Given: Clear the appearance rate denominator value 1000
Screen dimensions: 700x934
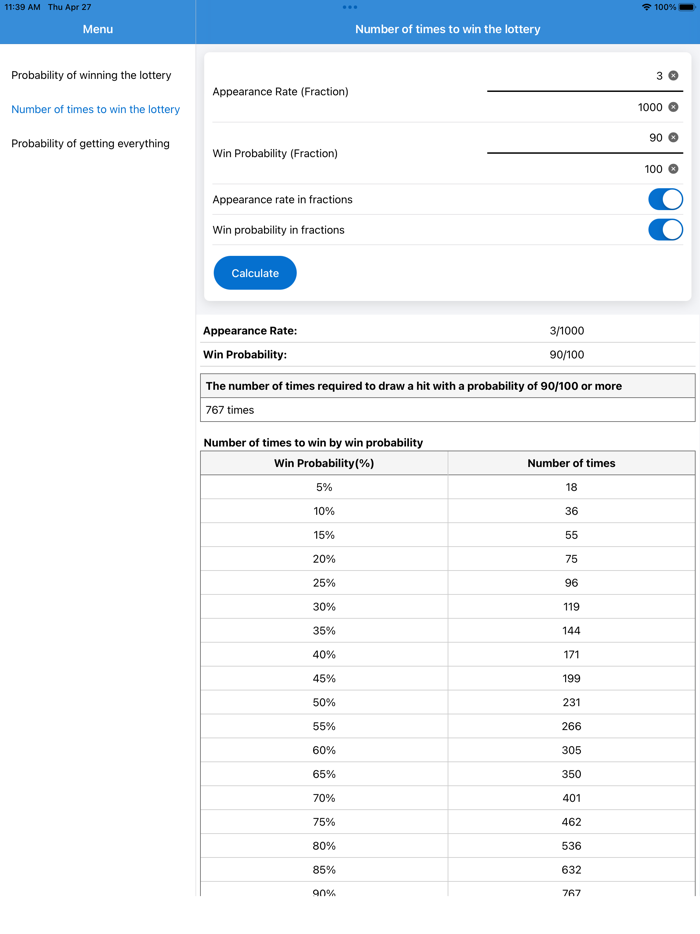Looking at the screenshot, I should pos(672,107).
